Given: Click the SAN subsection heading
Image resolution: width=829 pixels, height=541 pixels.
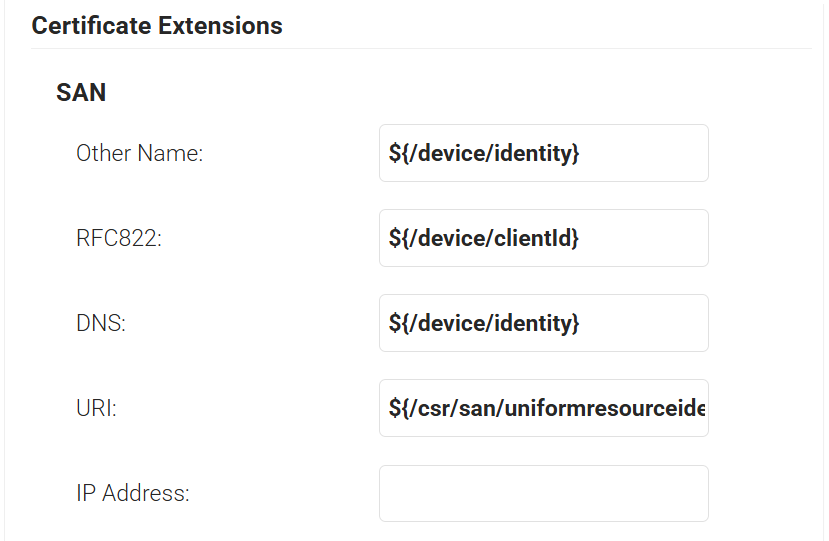Looking at the screenshot, I should point(81,93).
